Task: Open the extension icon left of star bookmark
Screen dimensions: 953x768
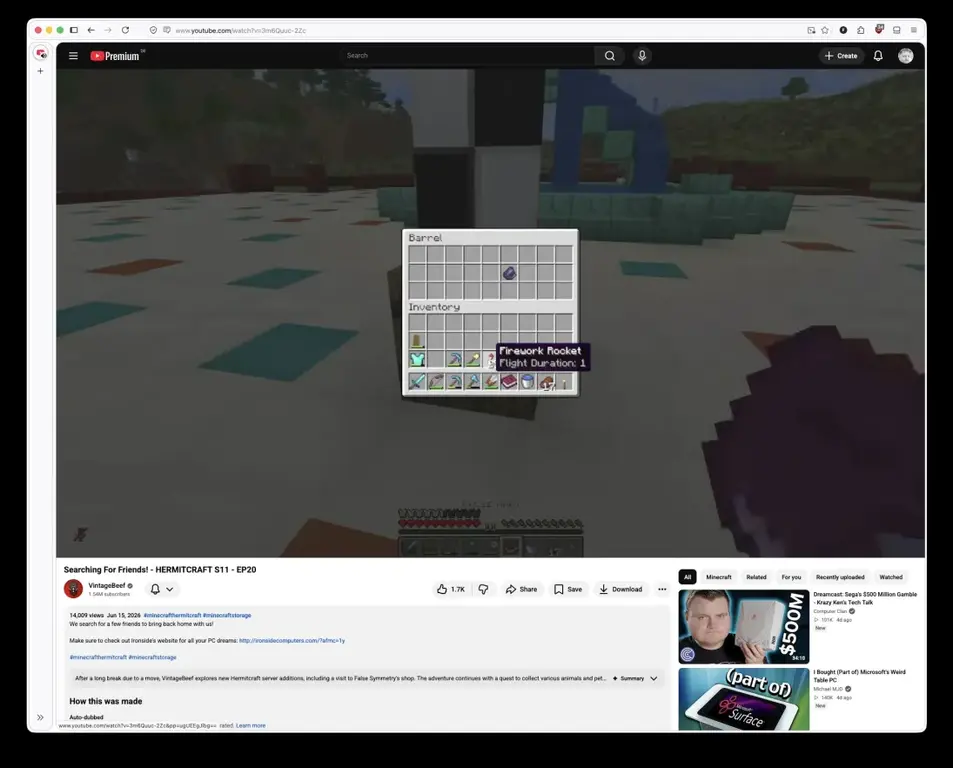Action: pyautogui.click(x=811, y=30)
